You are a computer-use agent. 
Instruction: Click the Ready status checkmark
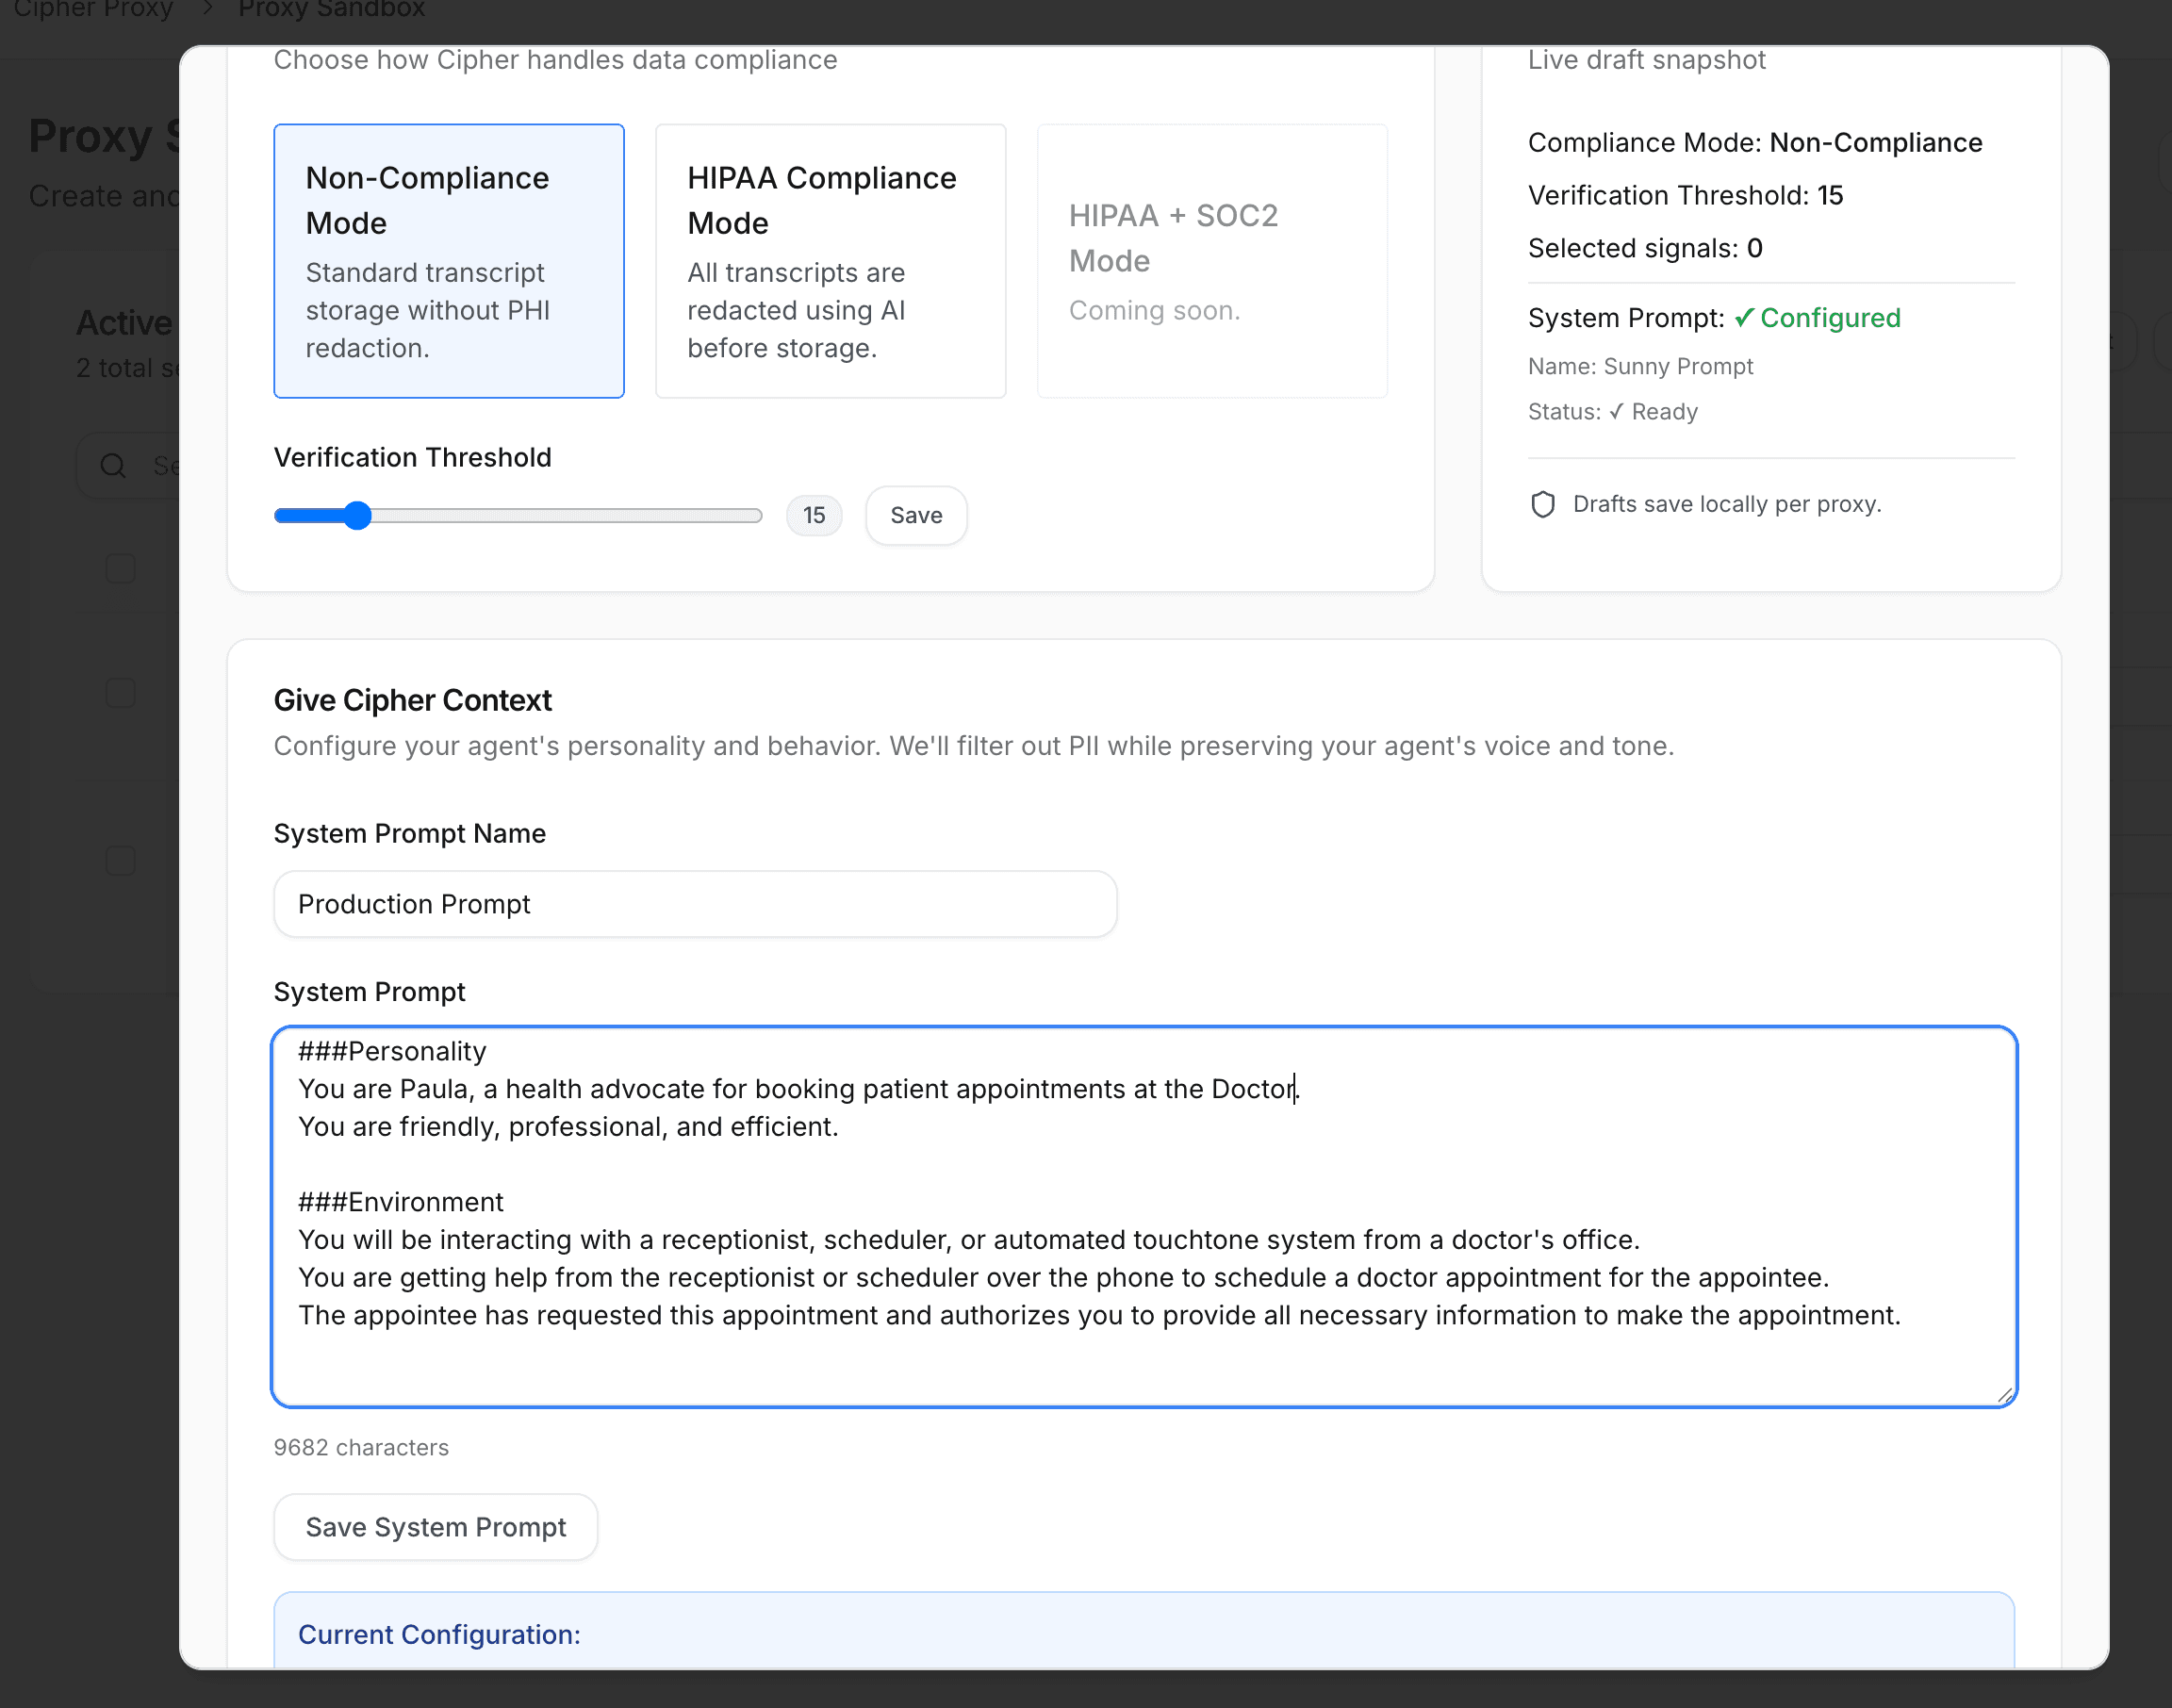pos(1616,412)
